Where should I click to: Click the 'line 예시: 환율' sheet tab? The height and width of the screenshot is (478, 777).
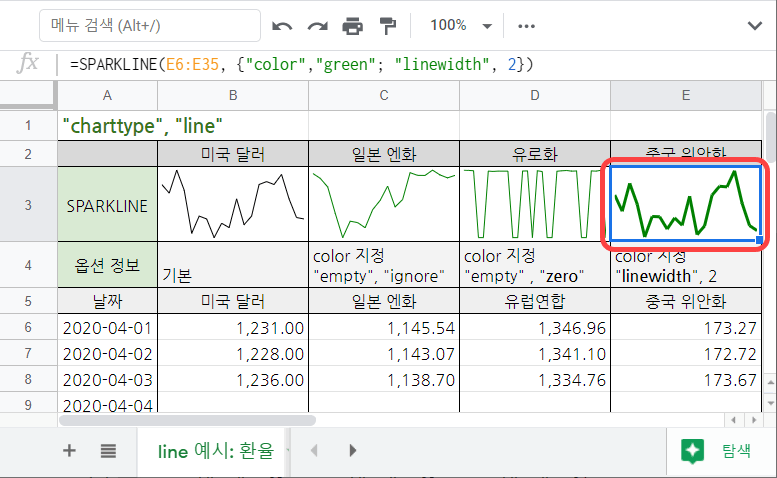point(215,450)
